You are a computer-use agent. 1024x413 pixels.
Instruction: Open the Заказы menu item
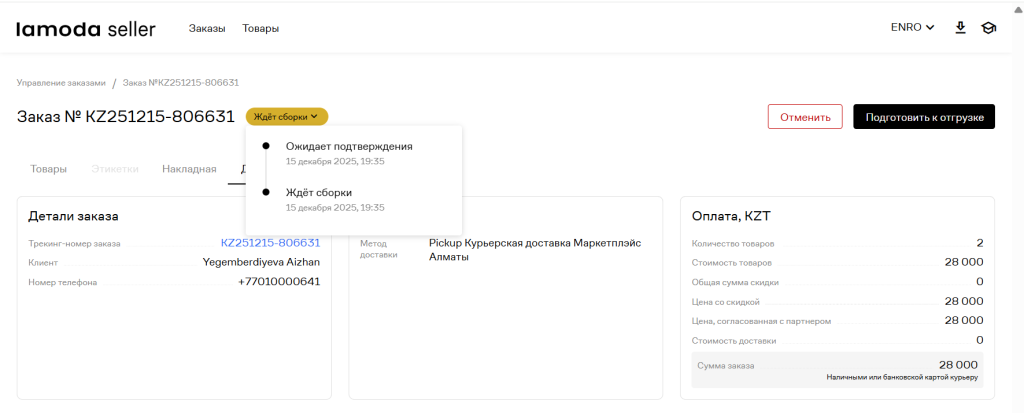pos(207,29)
